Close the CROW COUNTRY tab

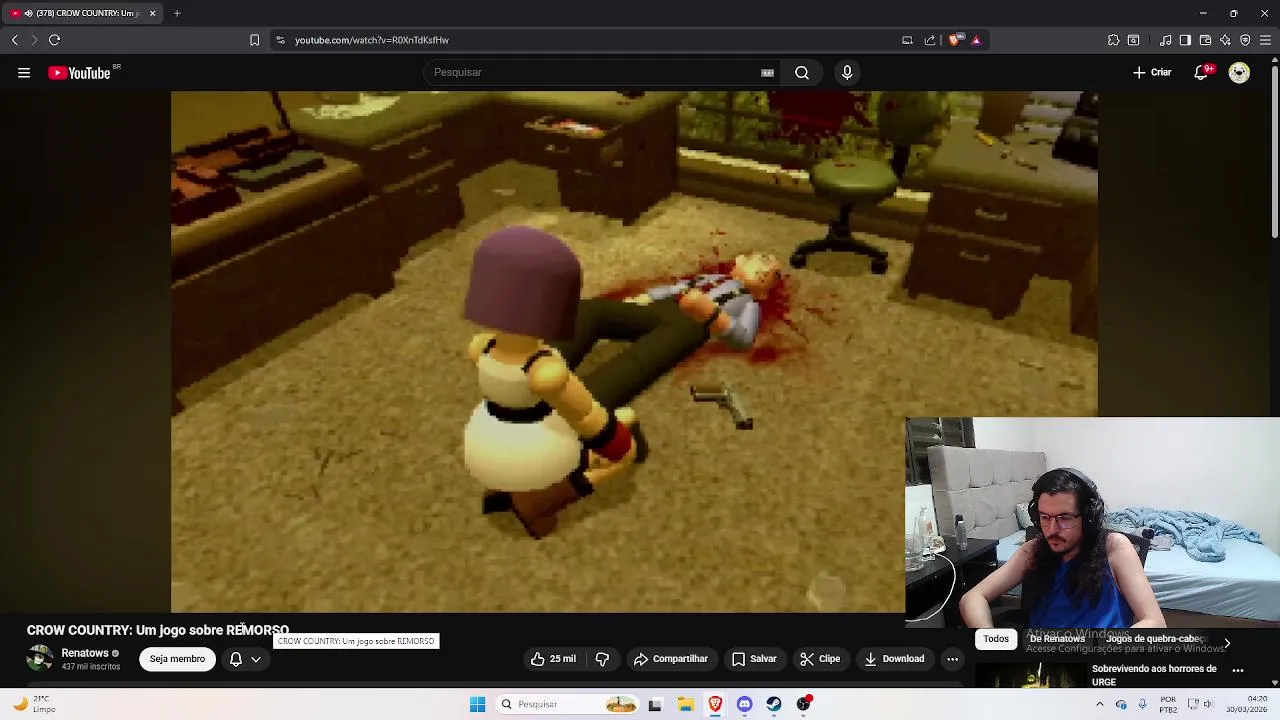(152, 13)
